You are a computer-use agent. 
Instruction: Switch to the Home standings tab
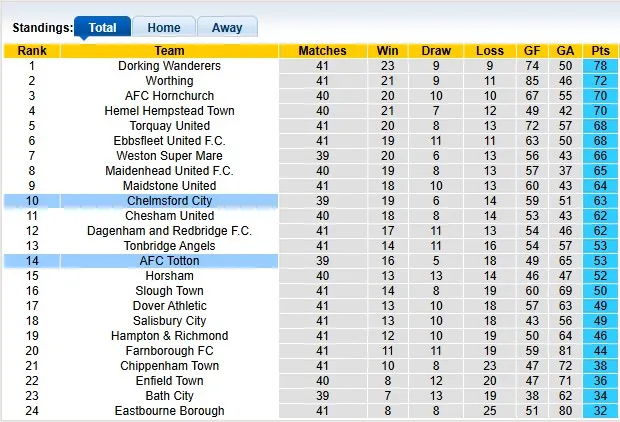click(x=164, y=28)
